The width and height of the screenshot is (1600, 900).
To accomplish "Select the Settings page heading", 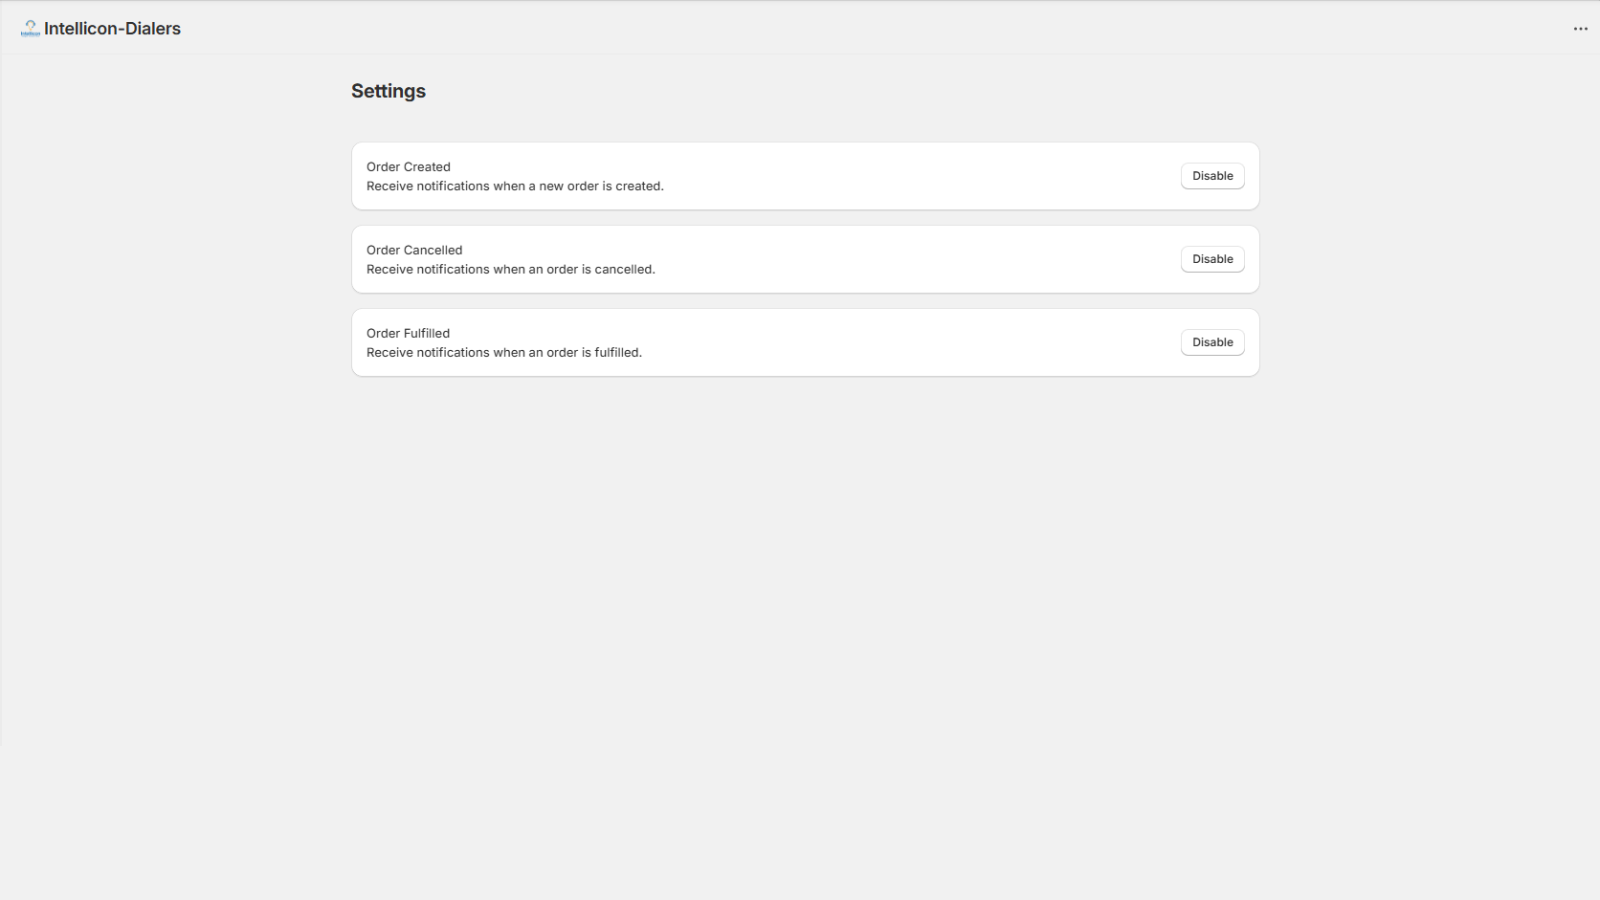I will 388,91.
